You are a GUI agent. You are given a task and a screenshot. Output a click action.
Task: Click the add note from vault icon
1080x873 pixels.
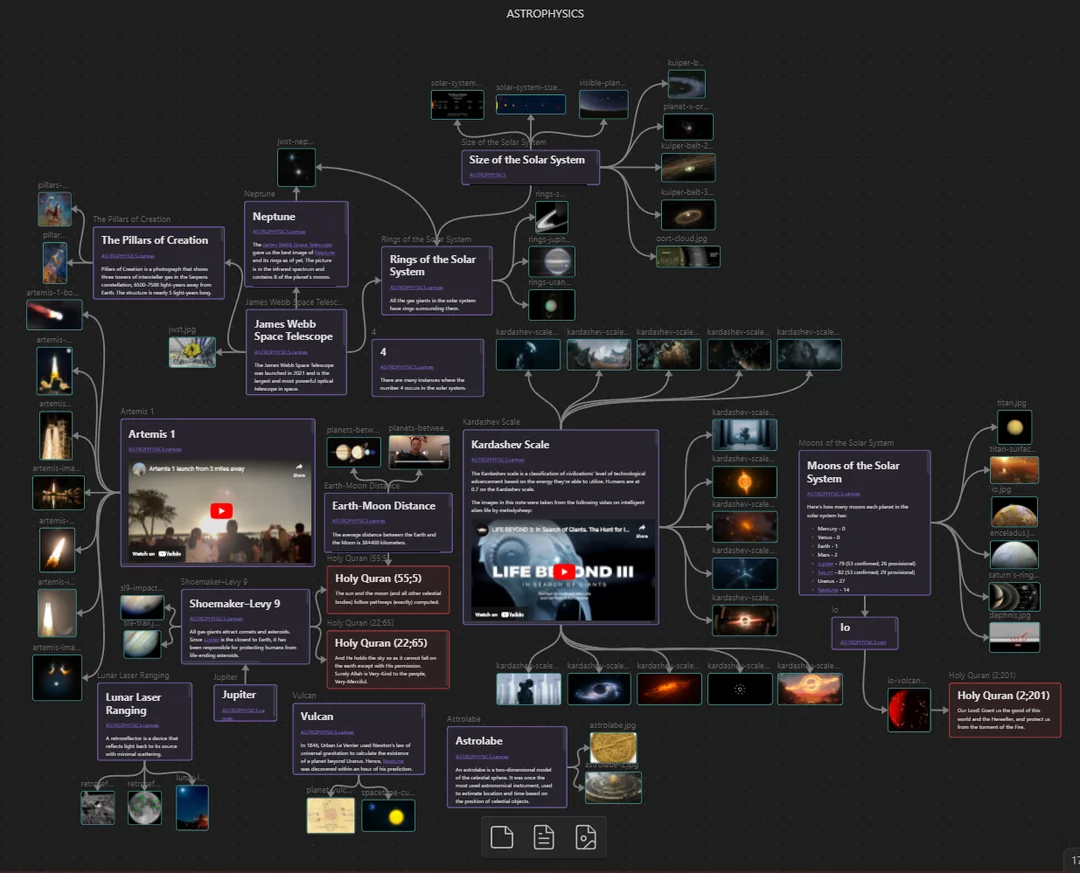tap(544, 837)
